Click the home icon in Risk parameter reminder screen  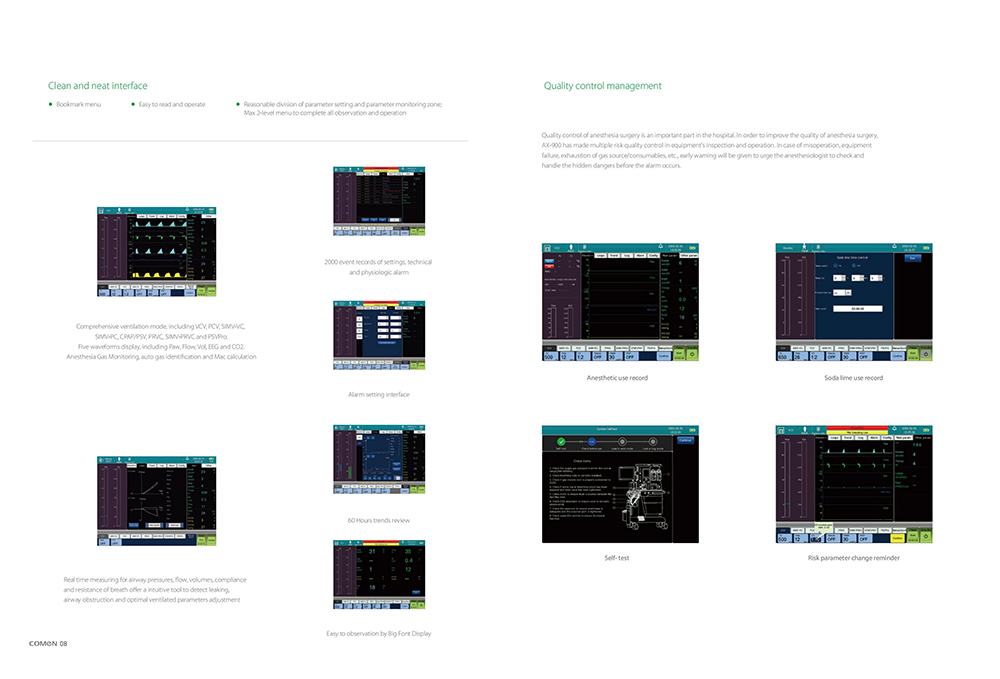[x=783, y=430]
